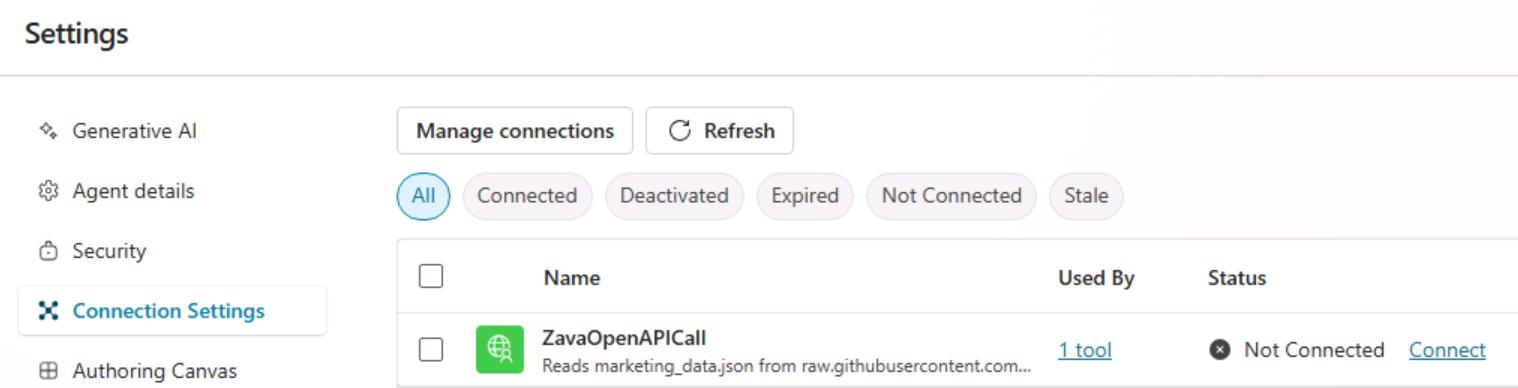Show only Expired connections
Viewport: 1518px width, 388px height.
point(805,196)
